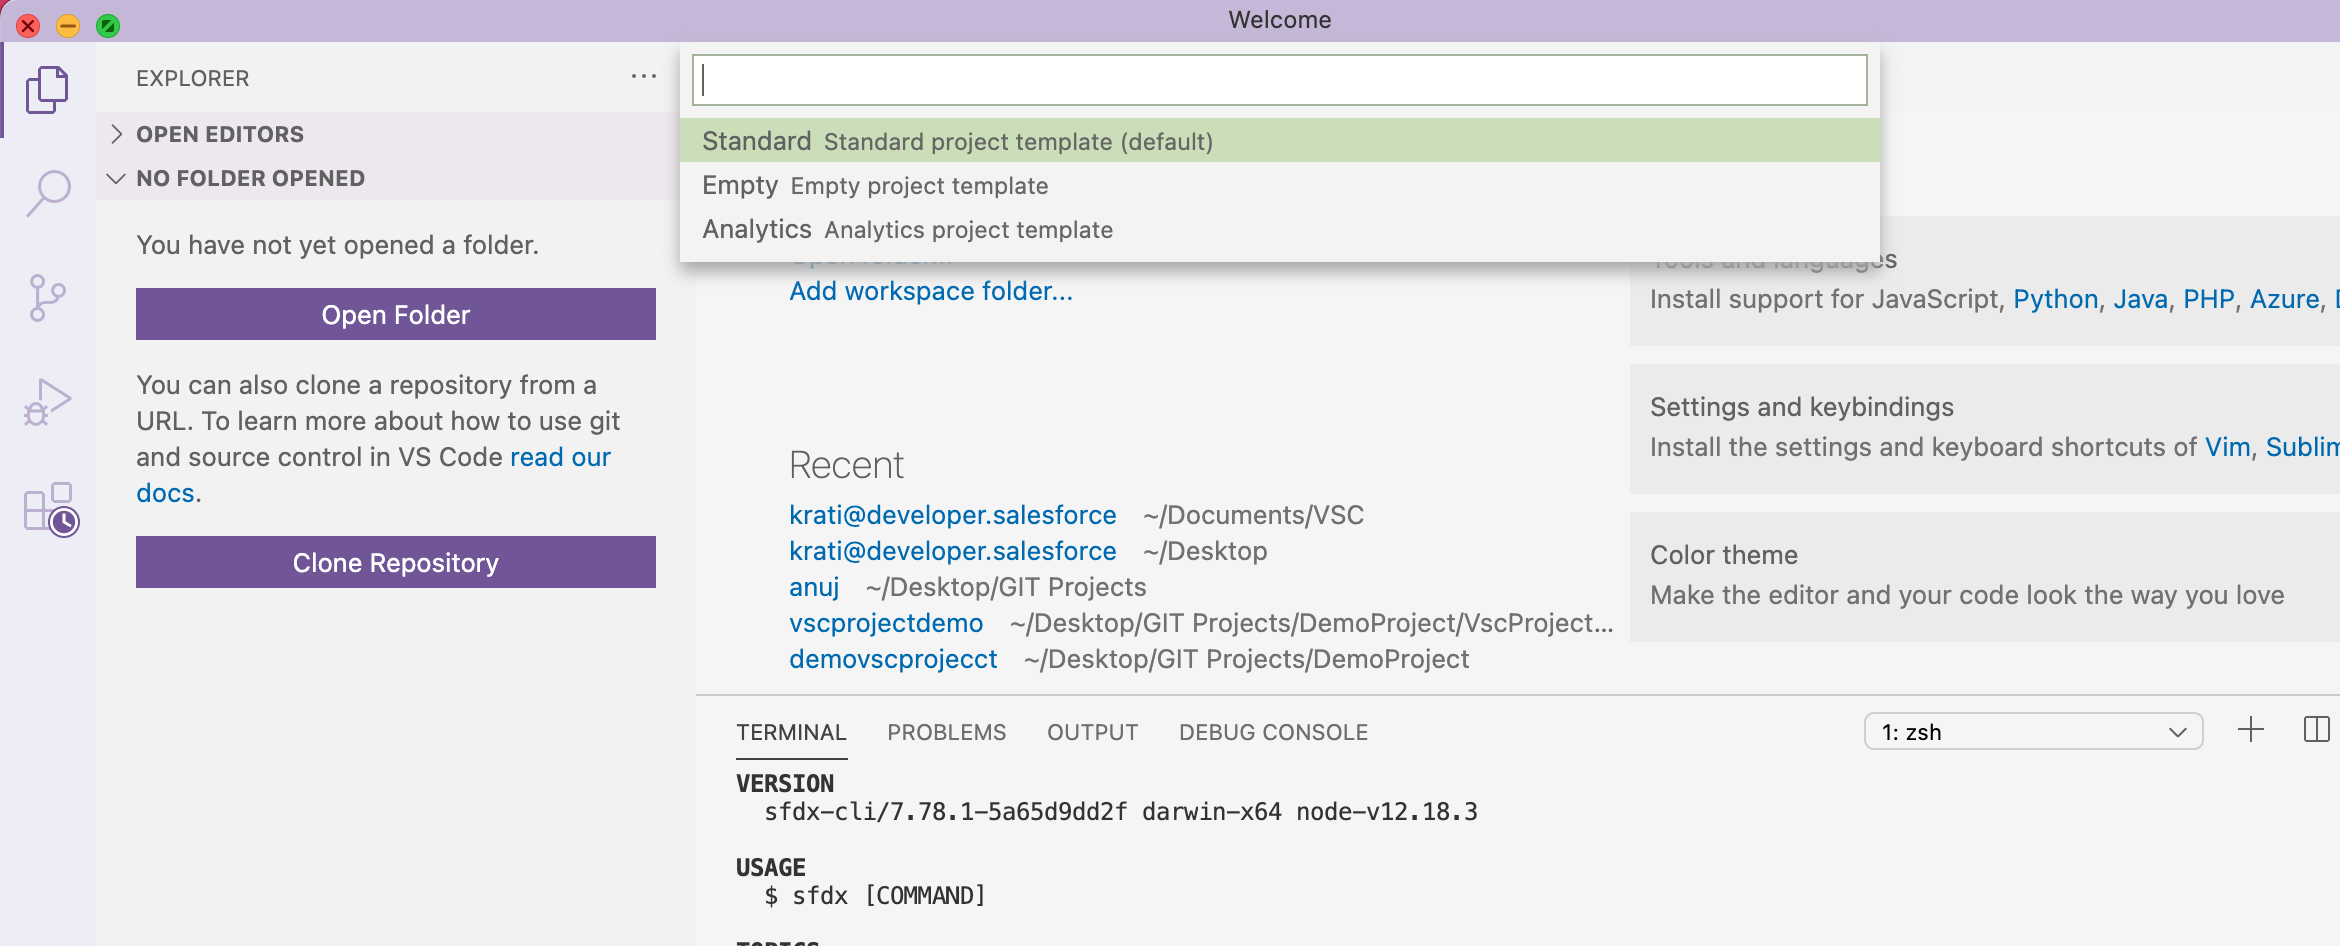The height and width of the screenshot is (946, 2340).
Task: Click the Explorer more actions ellipsis
Action: pos(643,77)
